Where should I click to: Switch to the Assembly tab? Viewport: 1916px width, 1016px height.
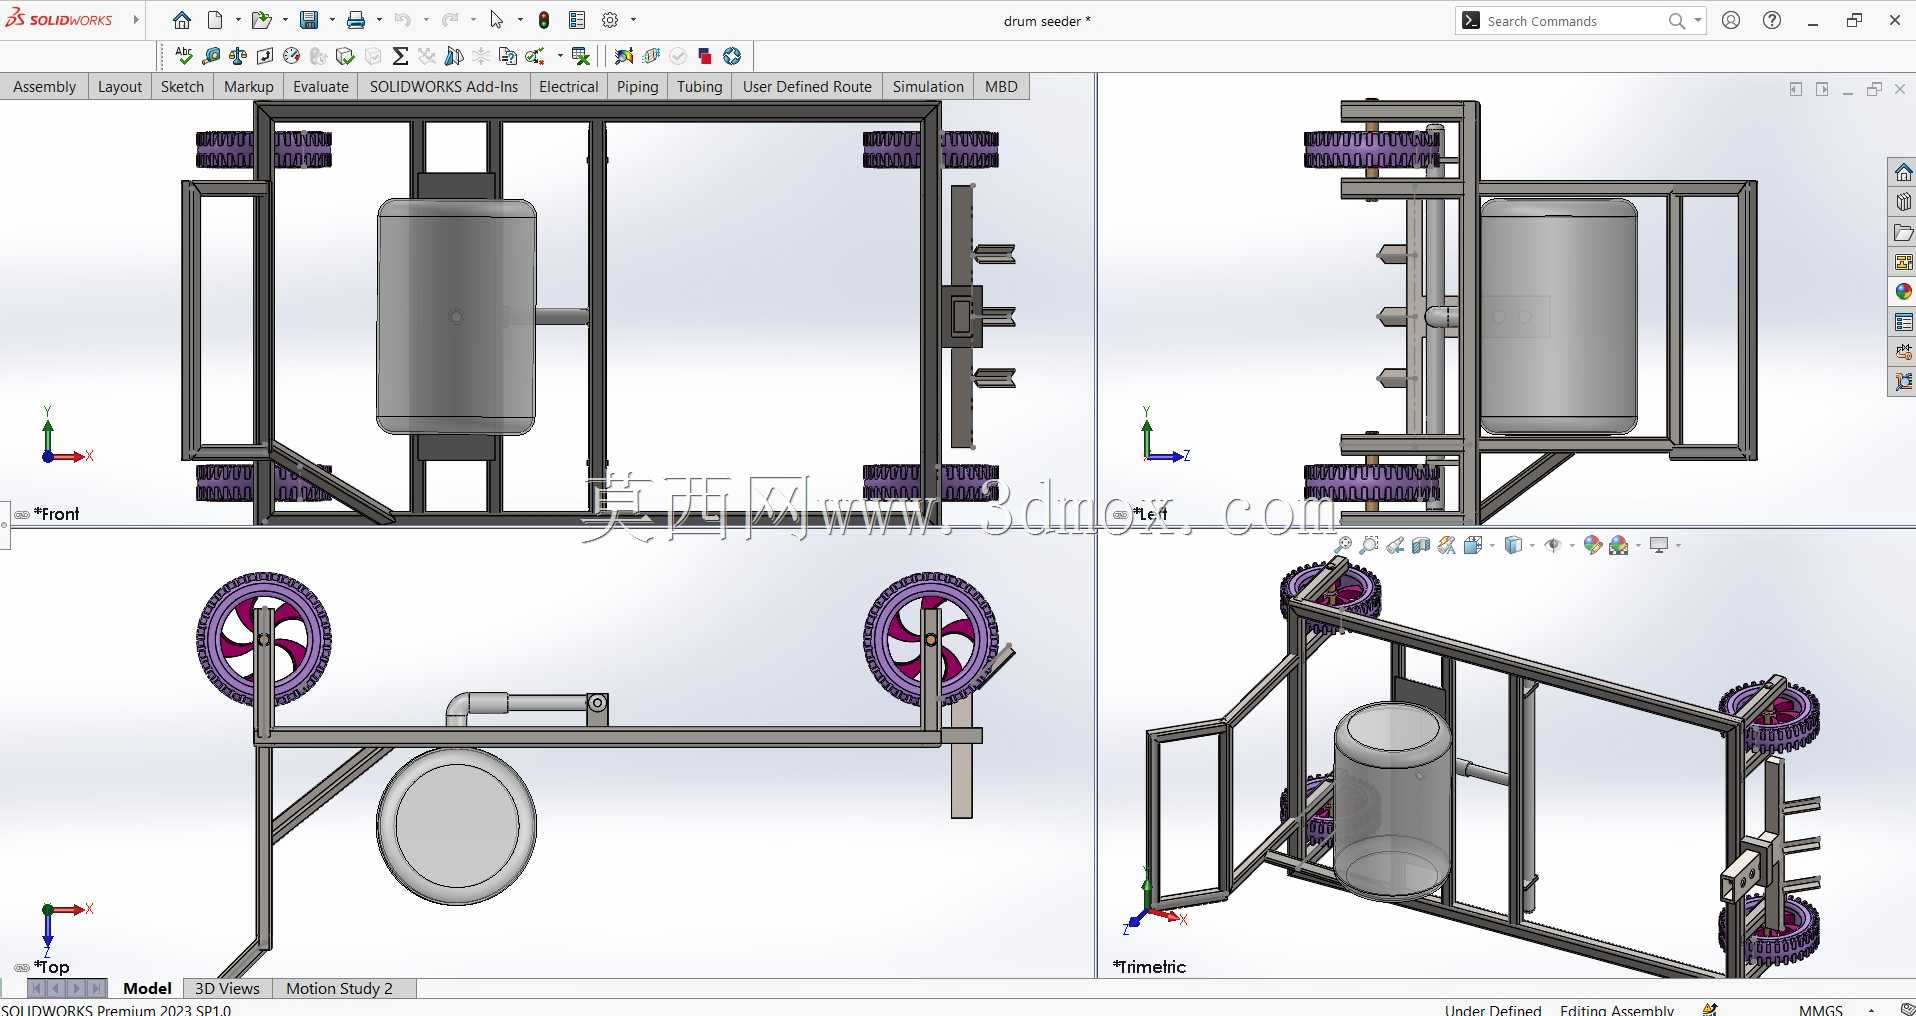click(45, 87)
